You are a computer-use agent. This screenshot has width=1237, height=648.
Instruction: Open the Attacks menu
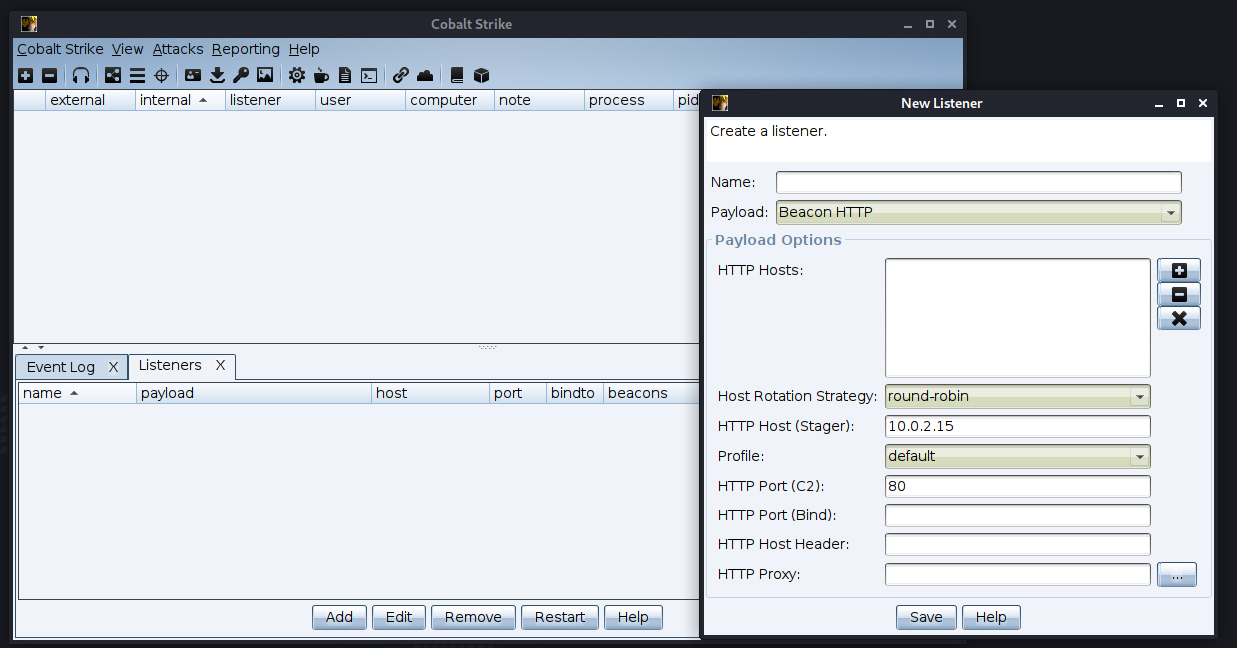(178, 49)
